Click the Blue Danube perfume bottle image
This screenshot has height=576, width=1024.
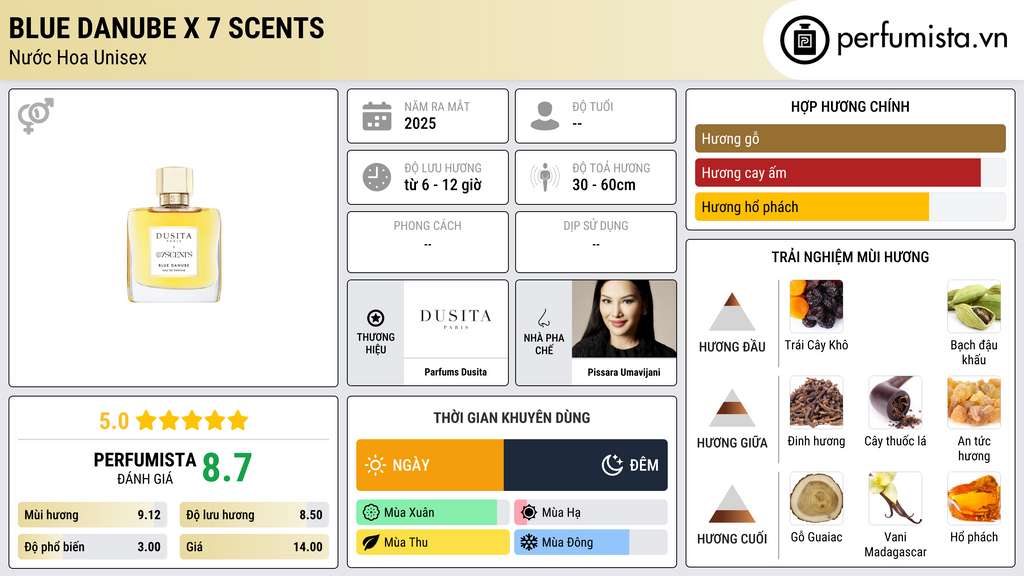tap(174, 235)
